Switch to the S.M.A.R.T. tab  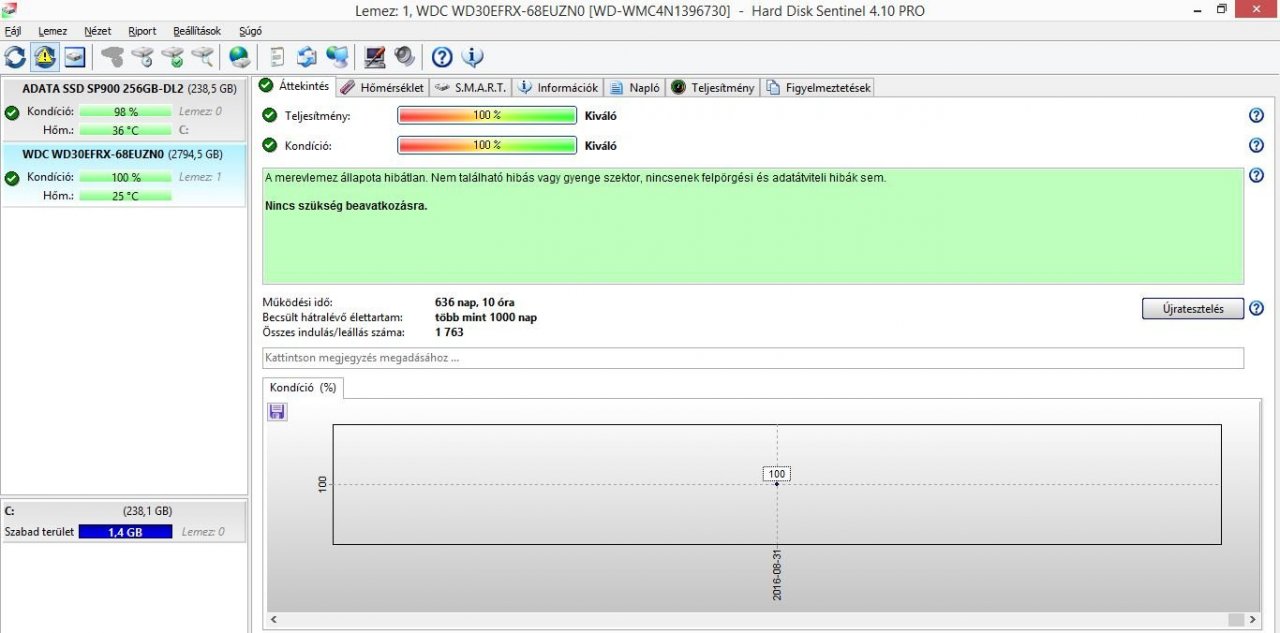click(x=471, y=88)
